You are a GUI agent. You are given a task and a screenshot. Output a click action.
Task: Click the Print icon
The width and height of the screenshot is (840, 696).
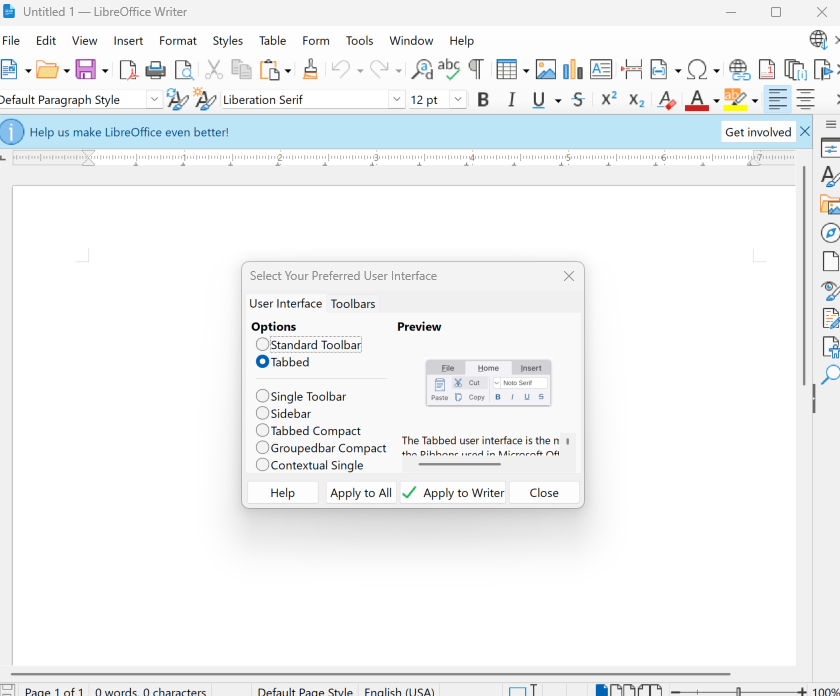155,70
